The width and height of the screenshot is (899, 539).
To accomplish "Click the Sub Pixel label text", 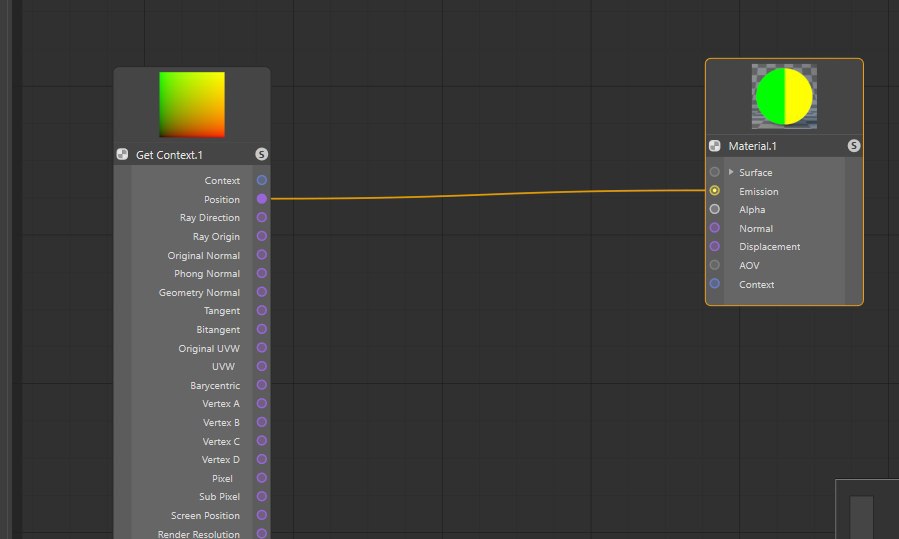I will click(x=220, y=497).
